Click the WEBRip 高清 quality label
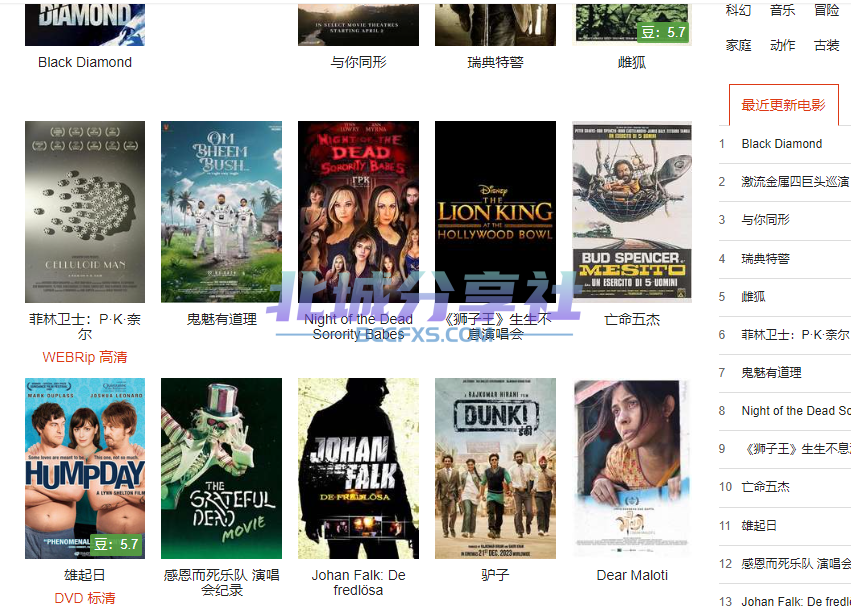This screenshot has width=851, height=609. pos(85,357)
